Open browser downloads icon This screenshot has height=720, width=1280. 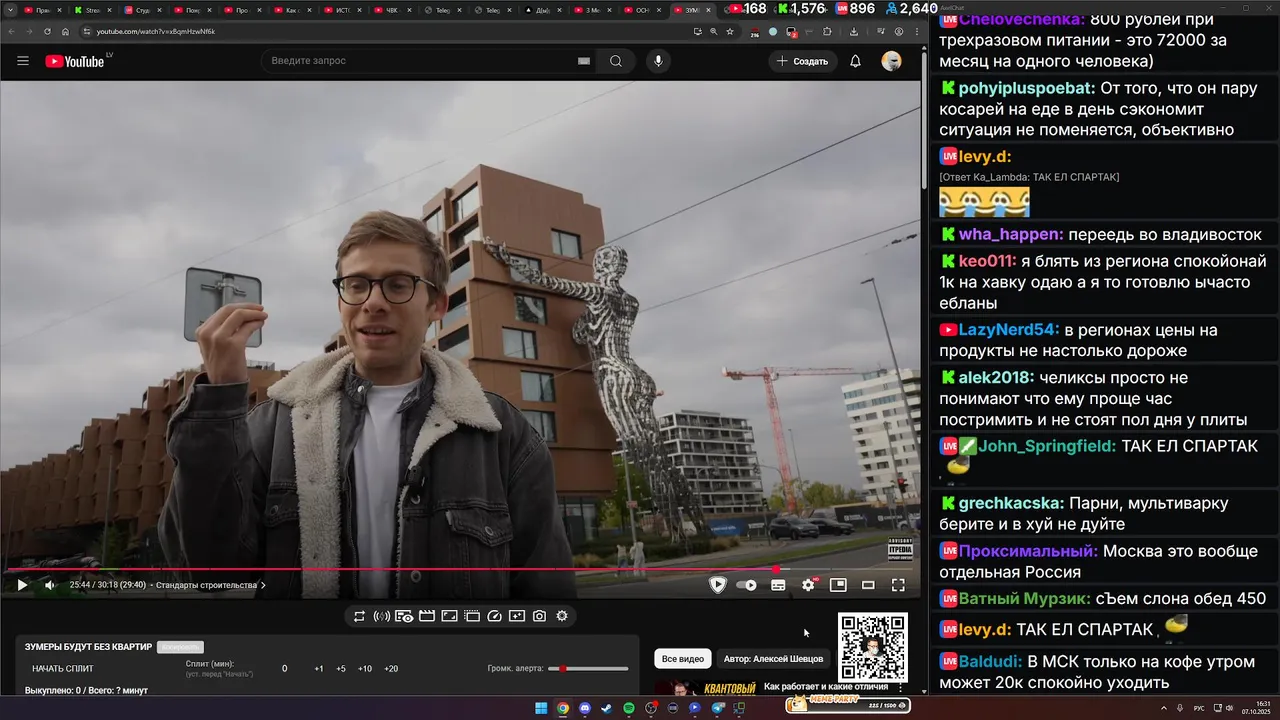(854, 31)
